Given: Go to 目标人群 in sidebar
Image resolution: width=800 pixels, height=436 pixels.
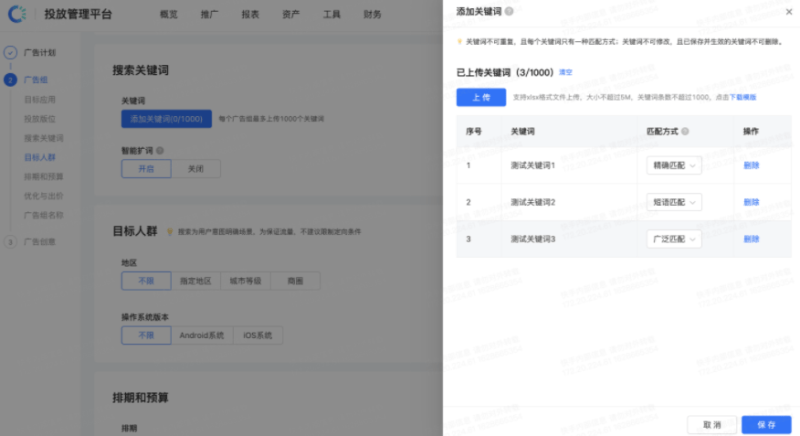Looking at the screenshot, I should click(x=40, y=157).
